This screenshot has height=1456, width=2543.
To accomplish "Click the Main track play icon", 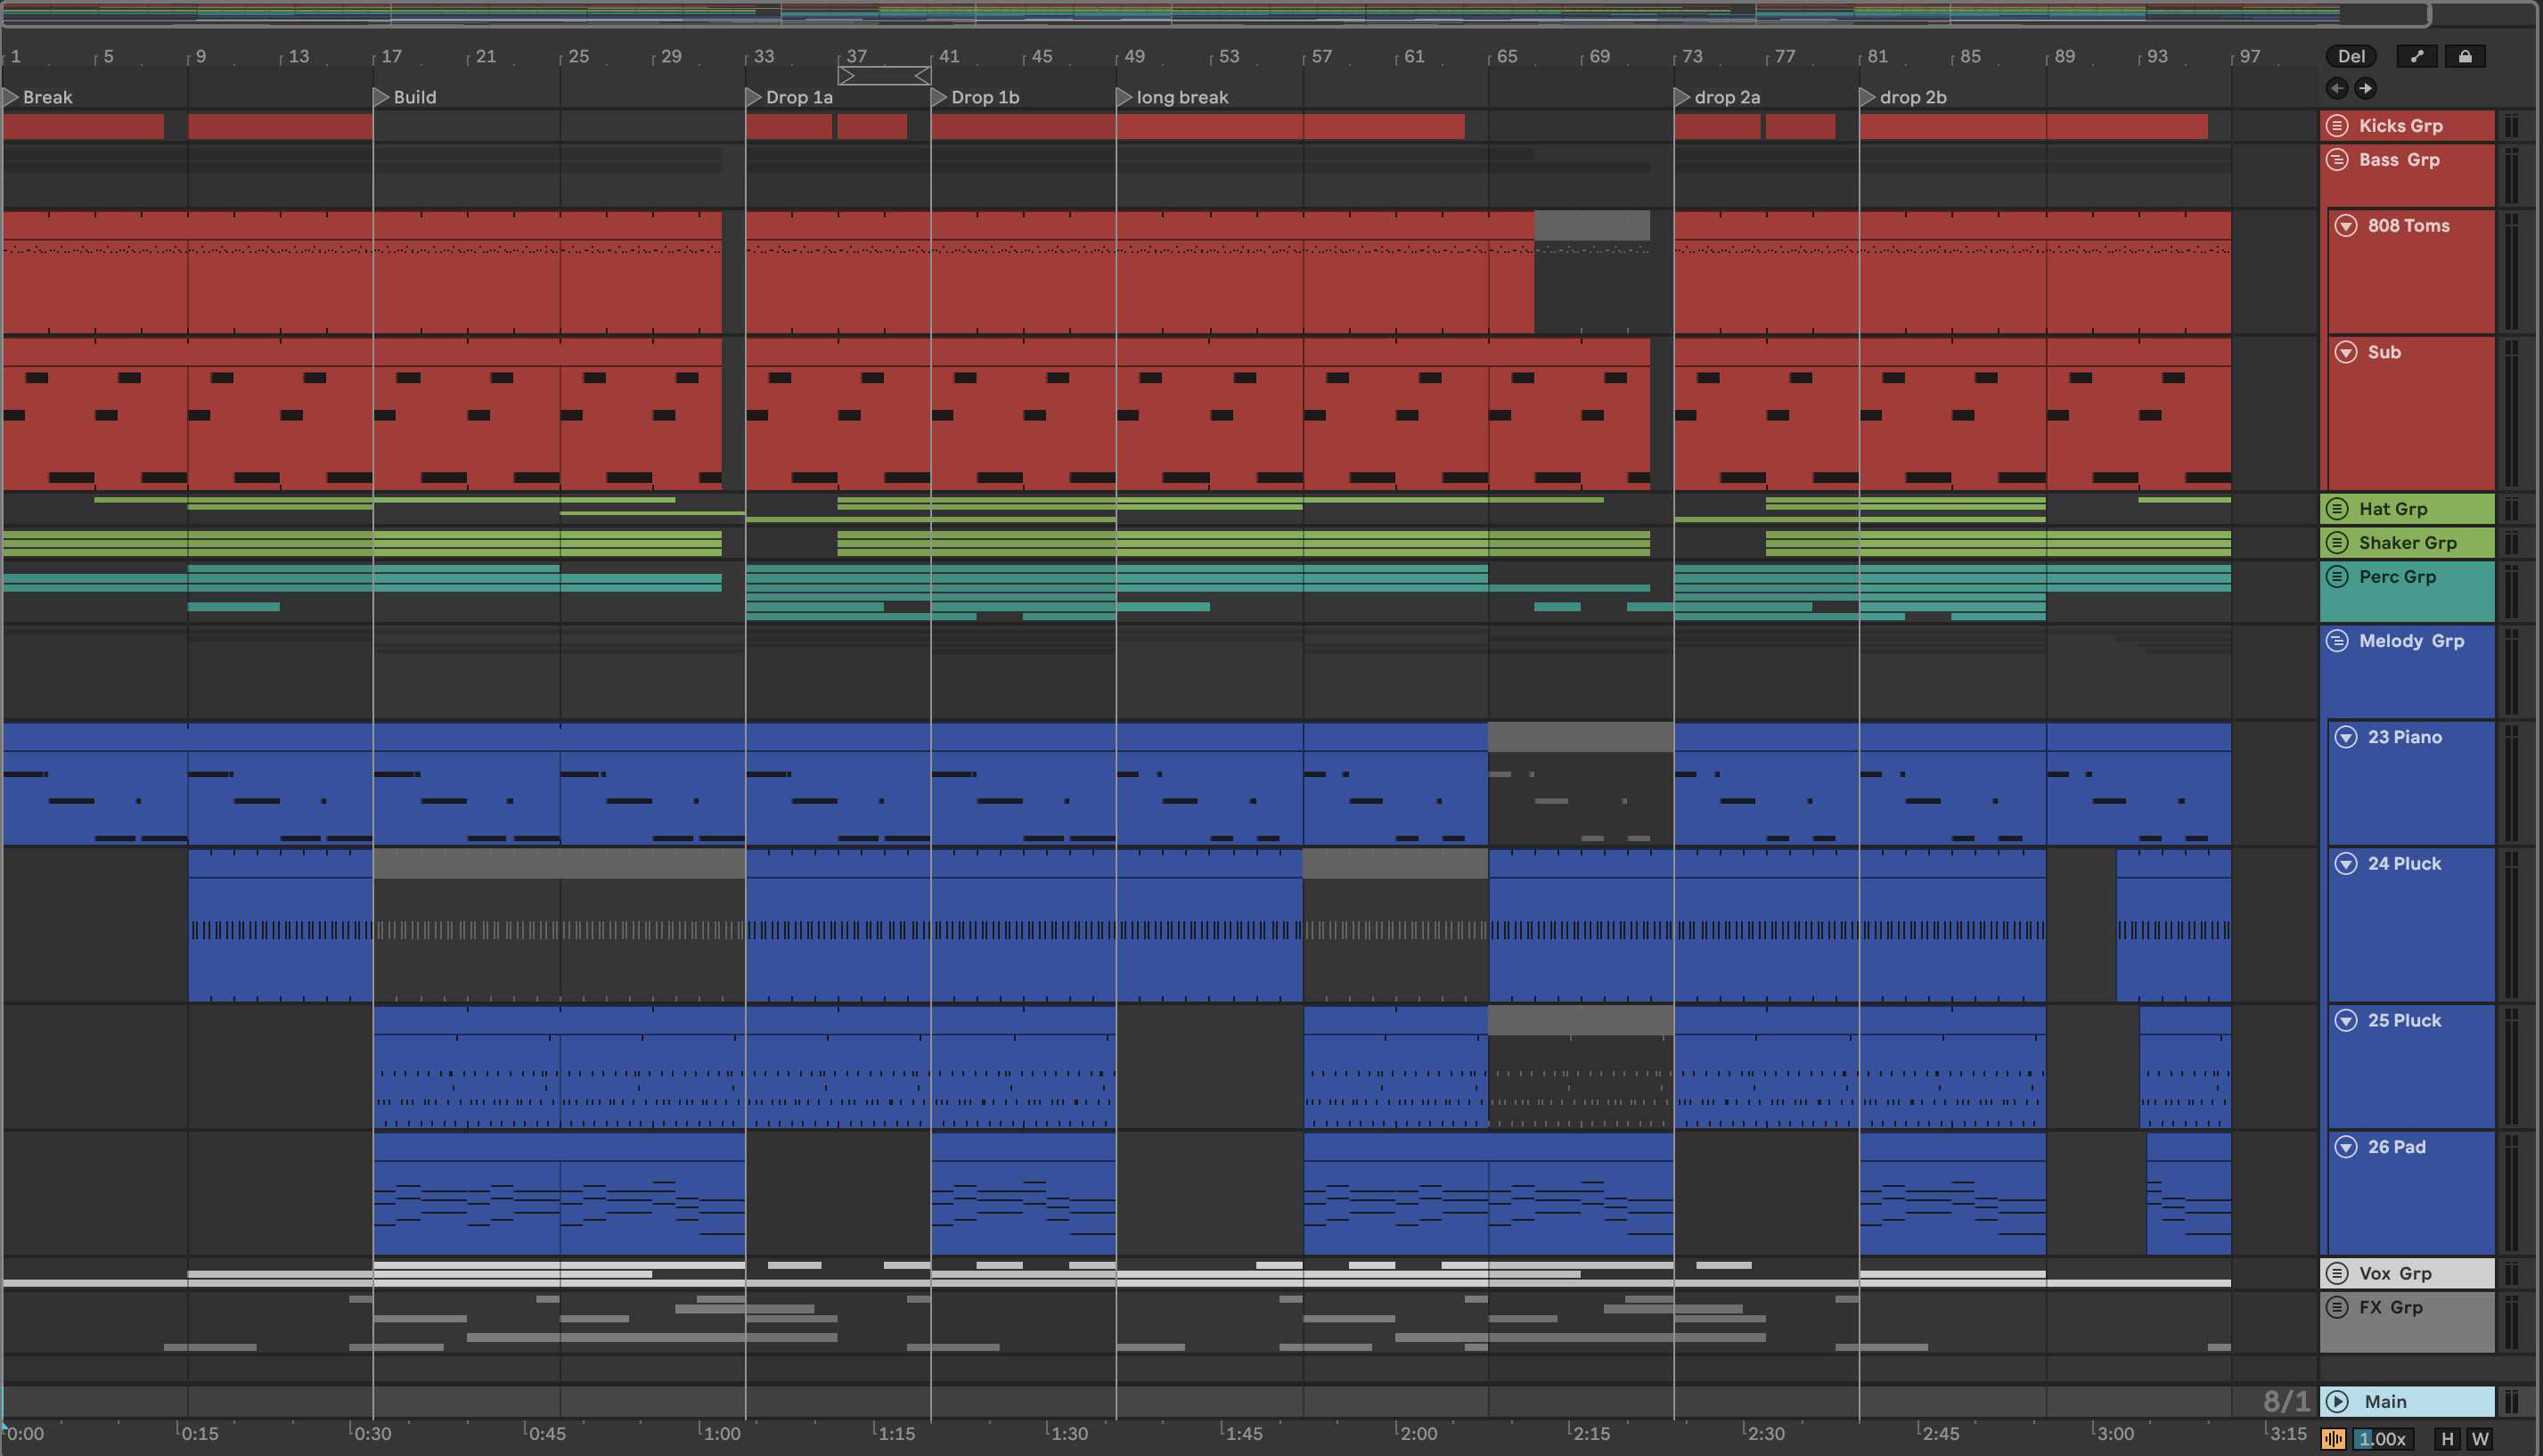I will tap(2337, 1401).
